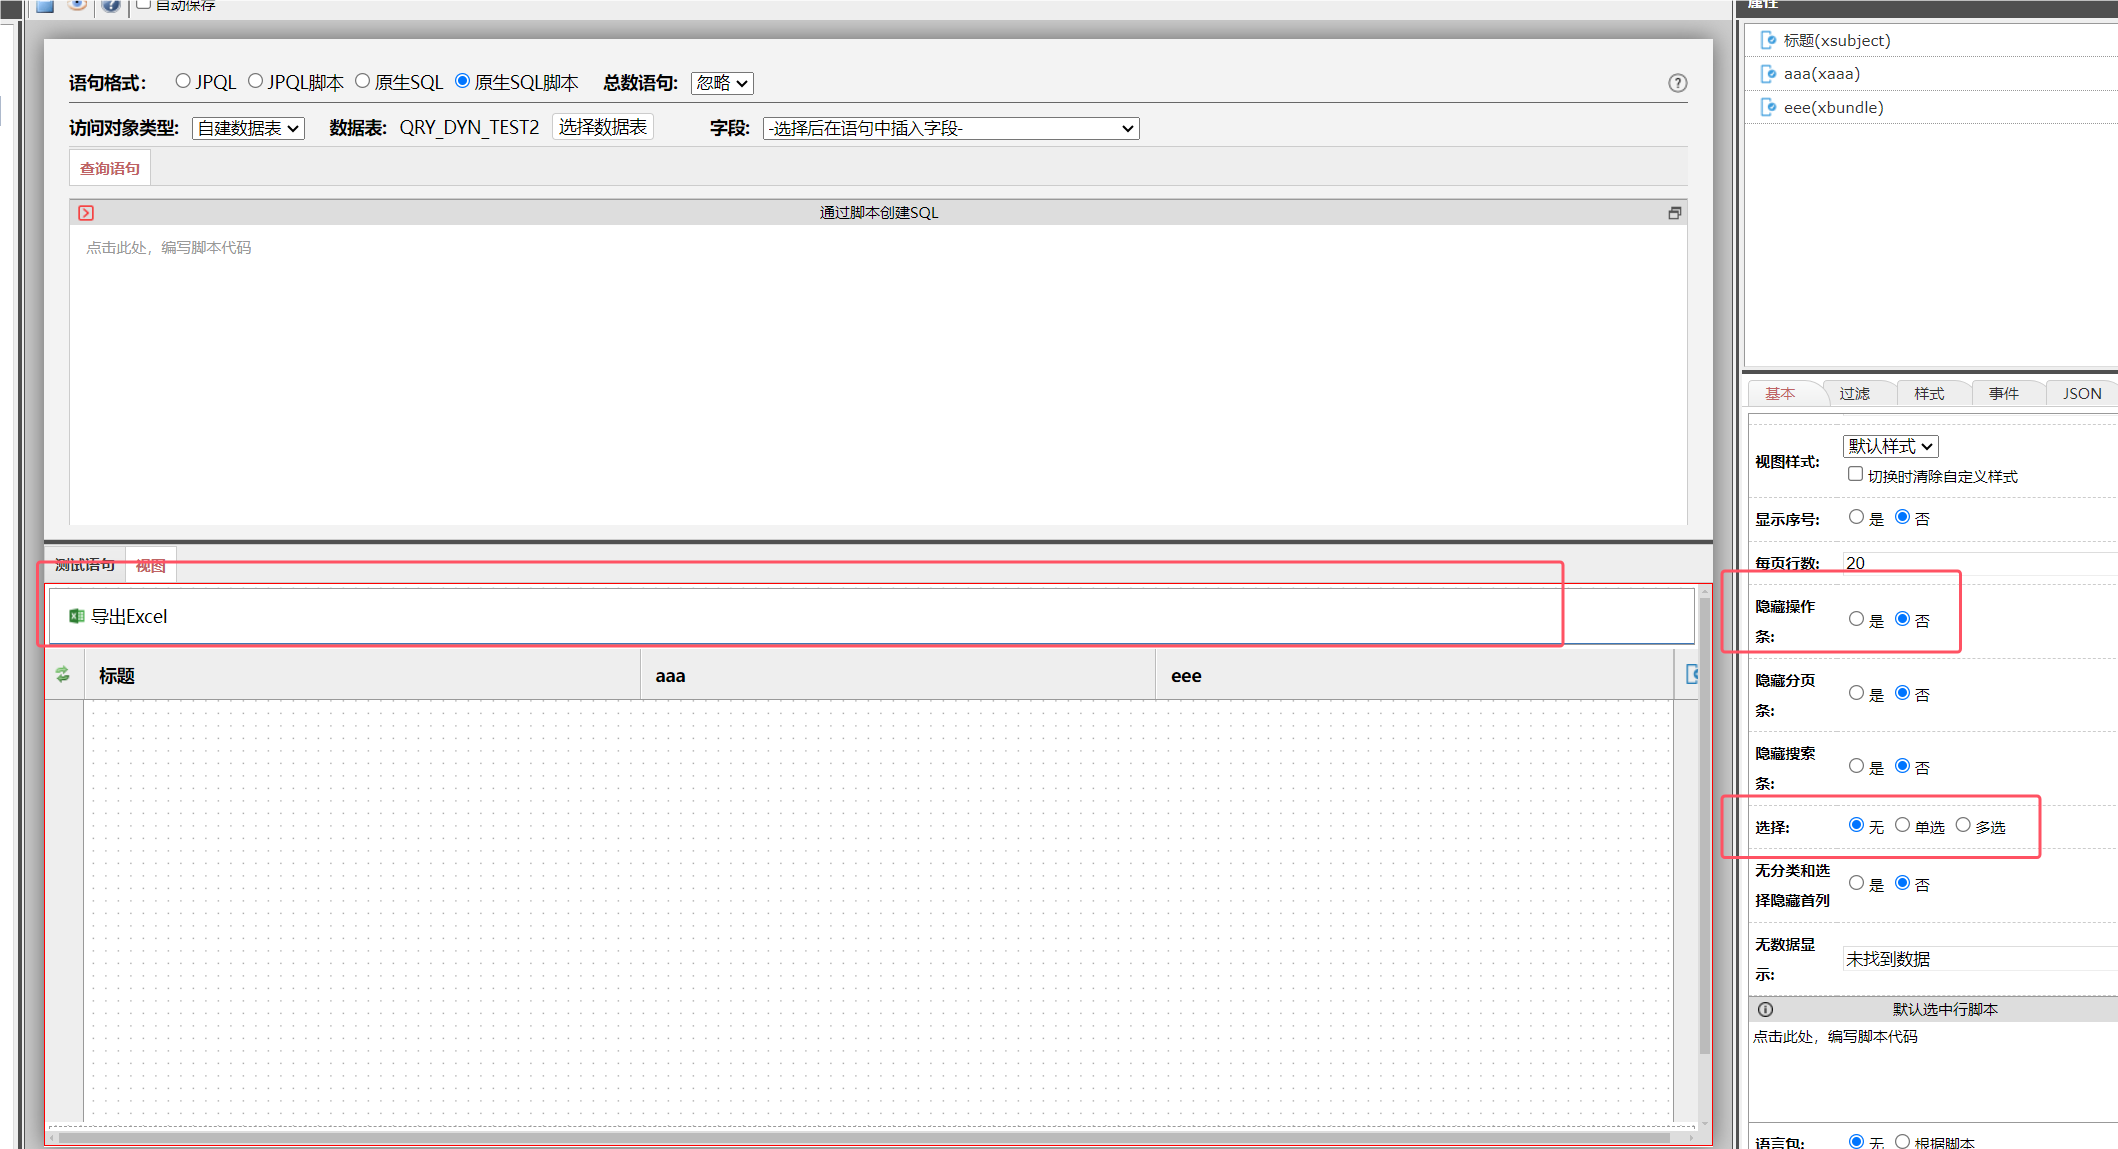Viewport: 2118px width, 1149px height.
Task: Maximize the SQL script editor panel
Action: (x=1674, y=213)
